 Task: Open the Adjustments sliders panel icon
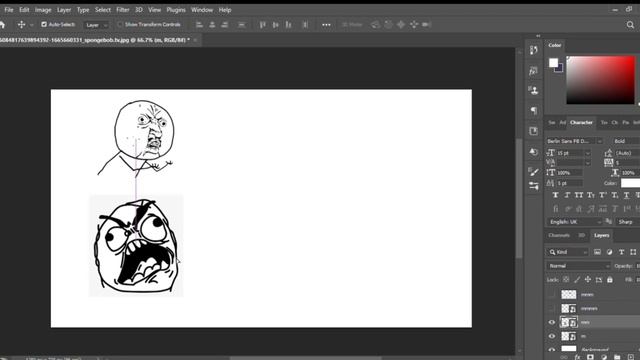[533, 186]
